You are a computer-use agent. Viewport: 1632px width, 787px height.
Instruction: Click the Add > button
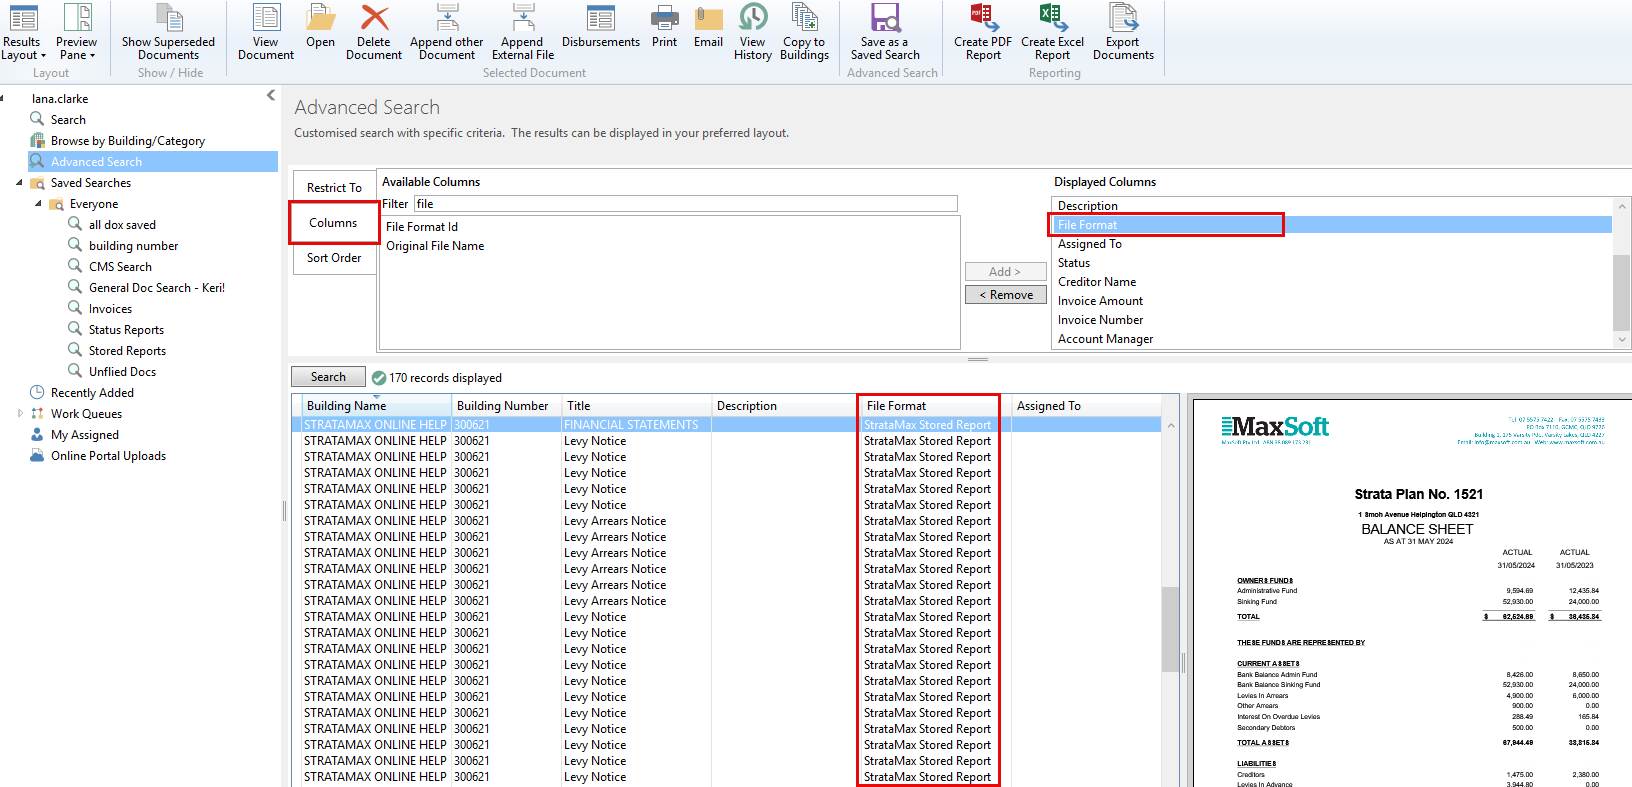(1005, 272)
